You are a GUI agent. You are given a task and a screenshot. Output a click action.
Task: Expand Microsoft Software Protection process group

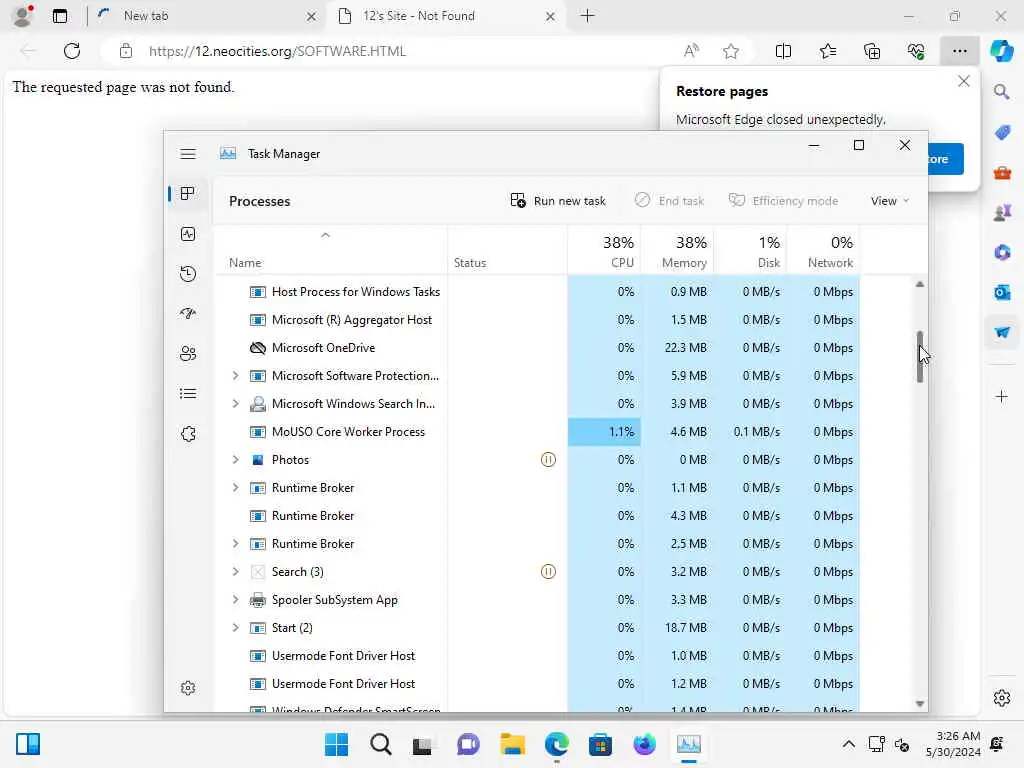pyautogui.click(x=235, y=376)
